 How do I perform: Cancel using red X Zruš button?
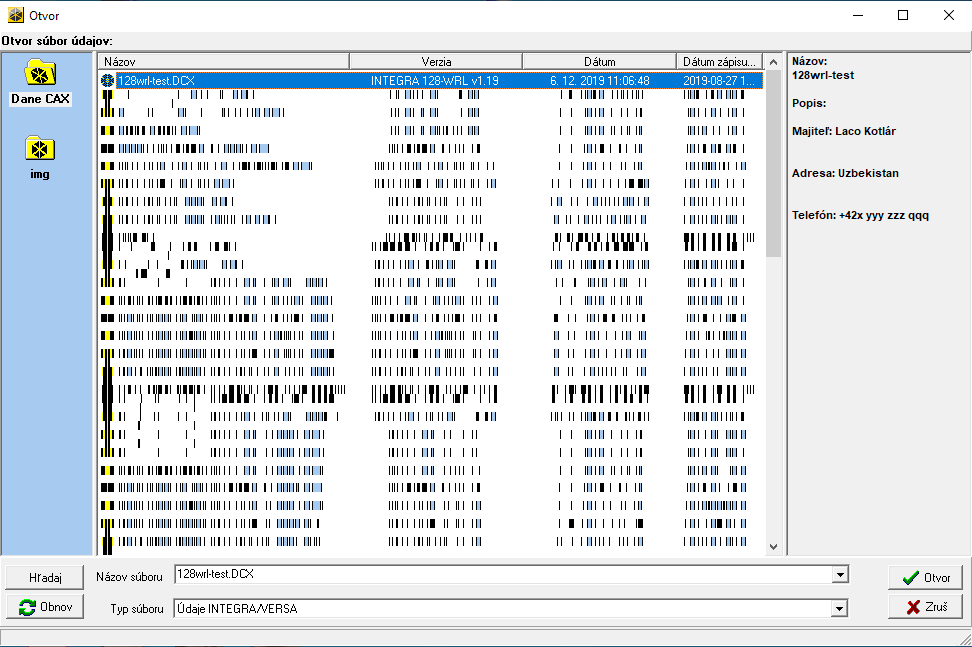(x=925, y=607)
